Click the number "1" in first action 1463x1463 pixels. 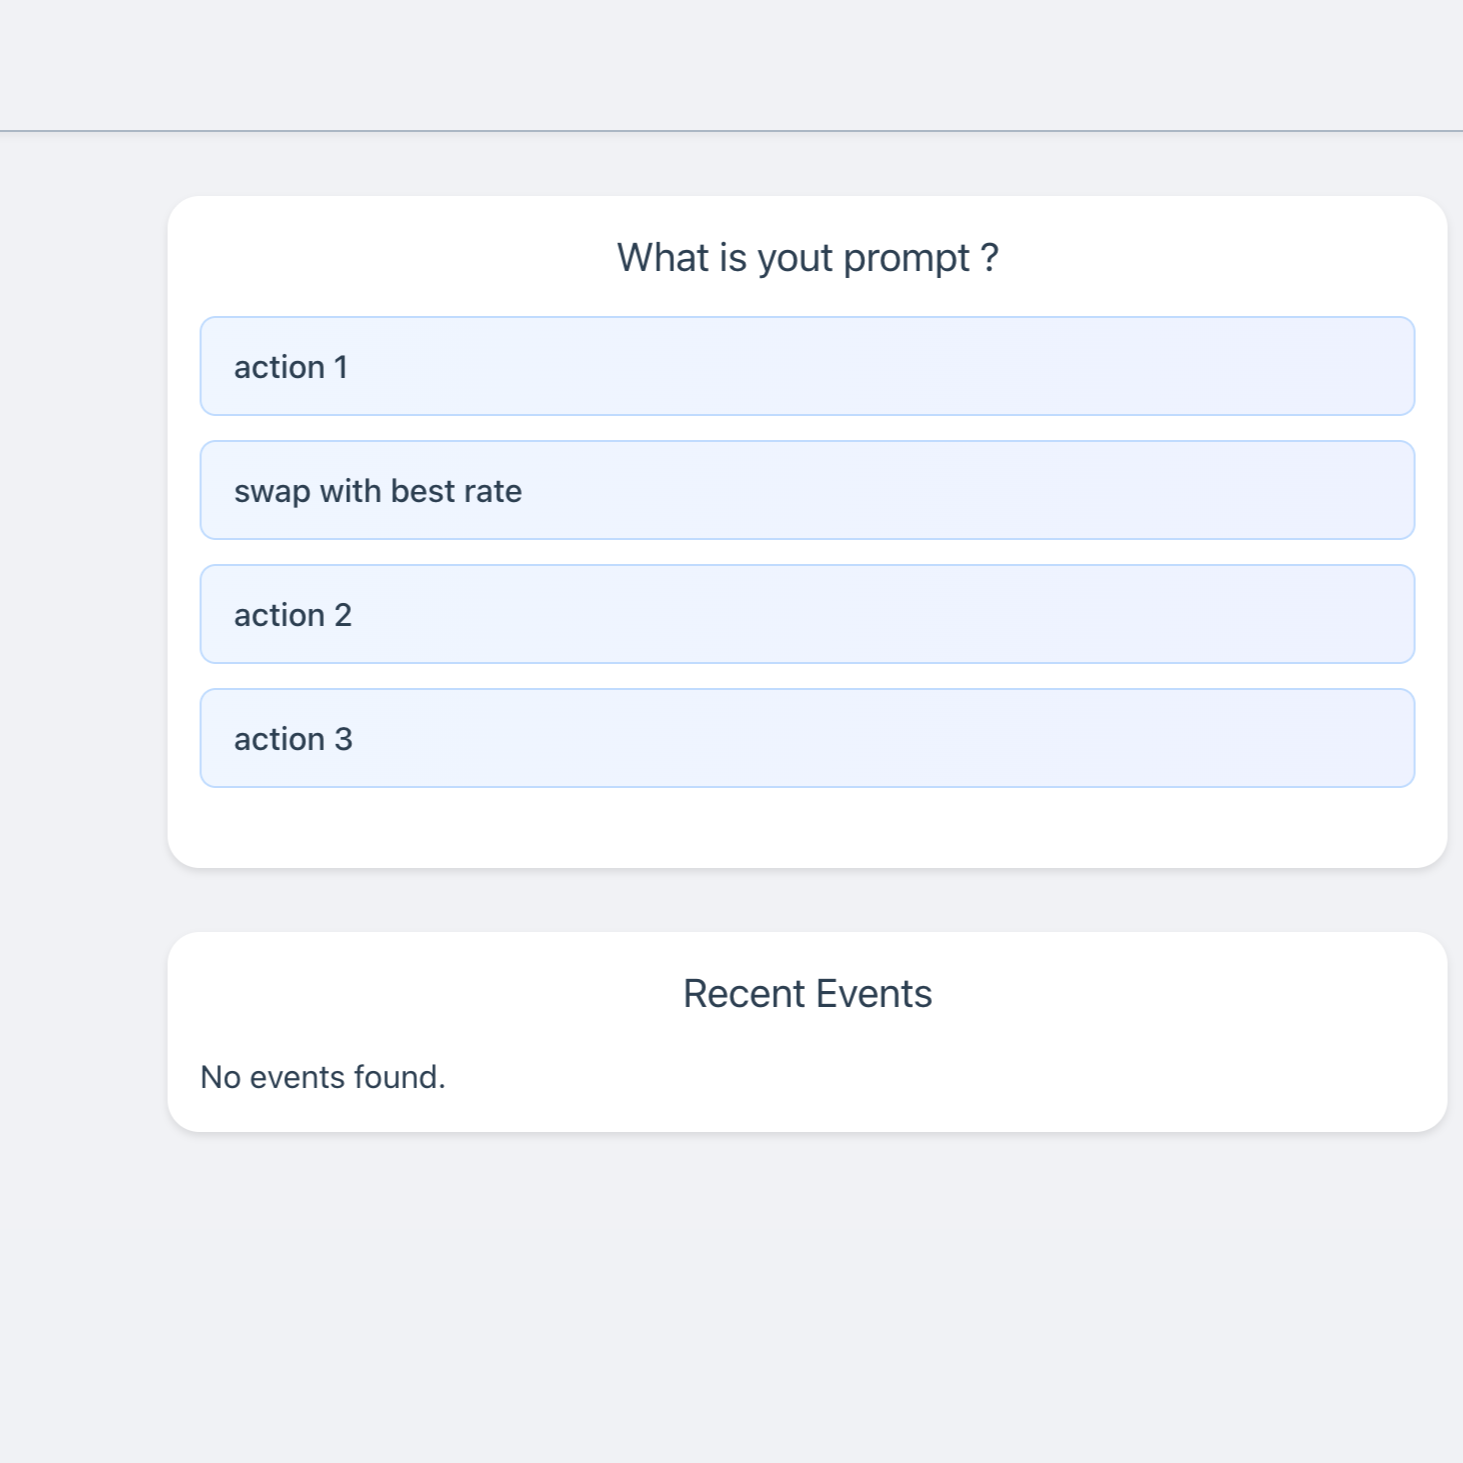(341, 367)
